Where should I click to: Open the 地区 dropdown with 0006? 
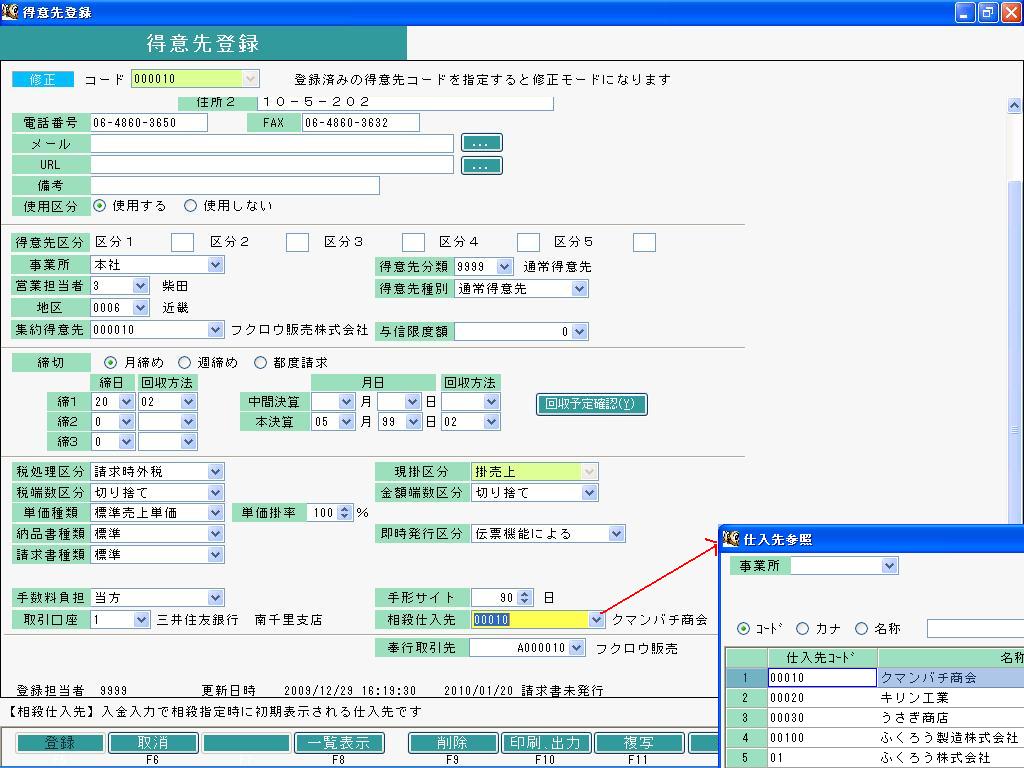tap(140, 308)
